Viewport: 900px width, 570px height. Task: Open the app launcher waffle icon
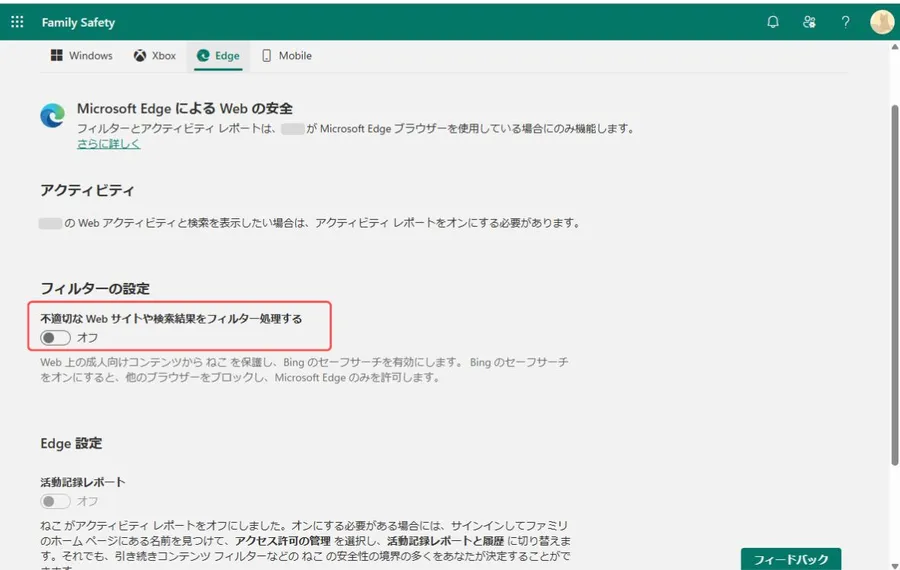click(x=17, y=22)
